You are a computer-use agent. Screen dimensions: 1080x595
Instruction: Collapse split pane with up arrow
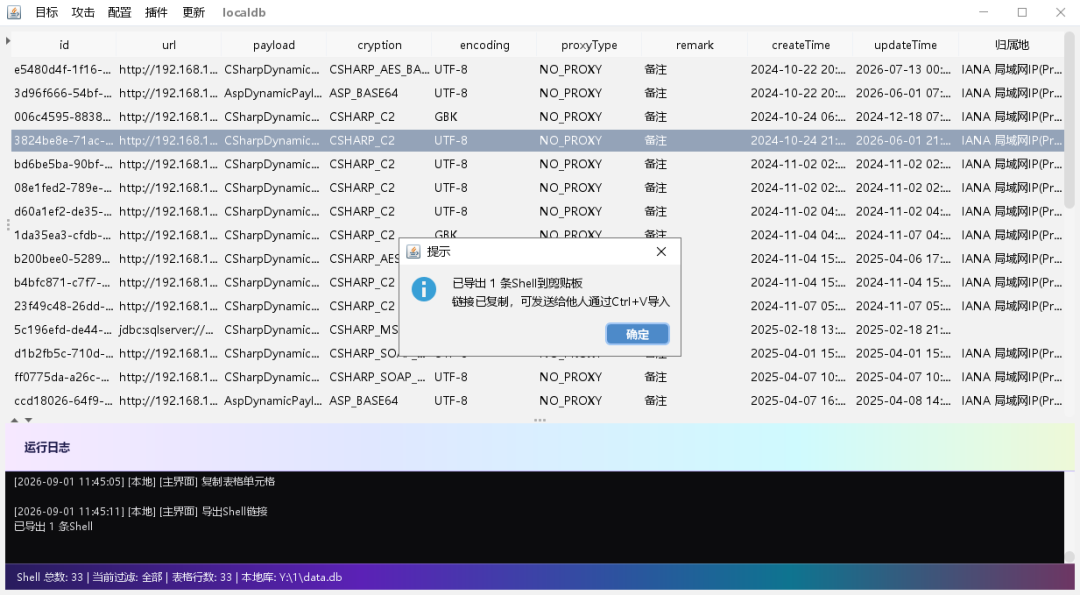14,419
